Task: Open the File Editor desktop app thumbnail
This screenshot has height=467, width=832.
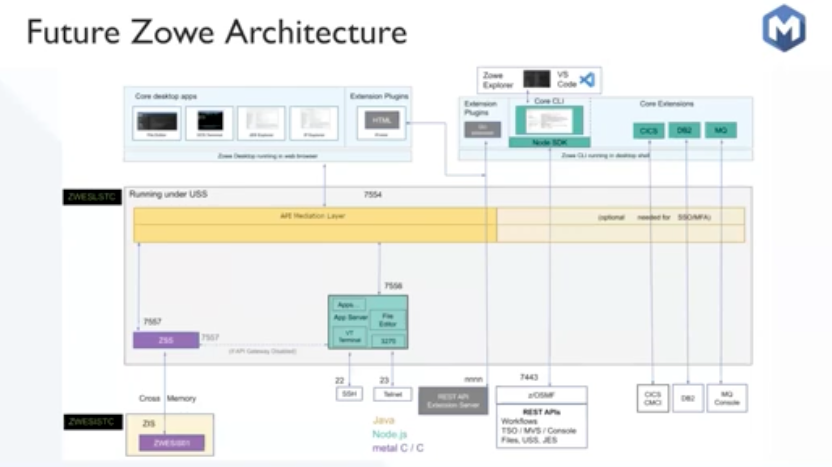Action: (157, 122)
